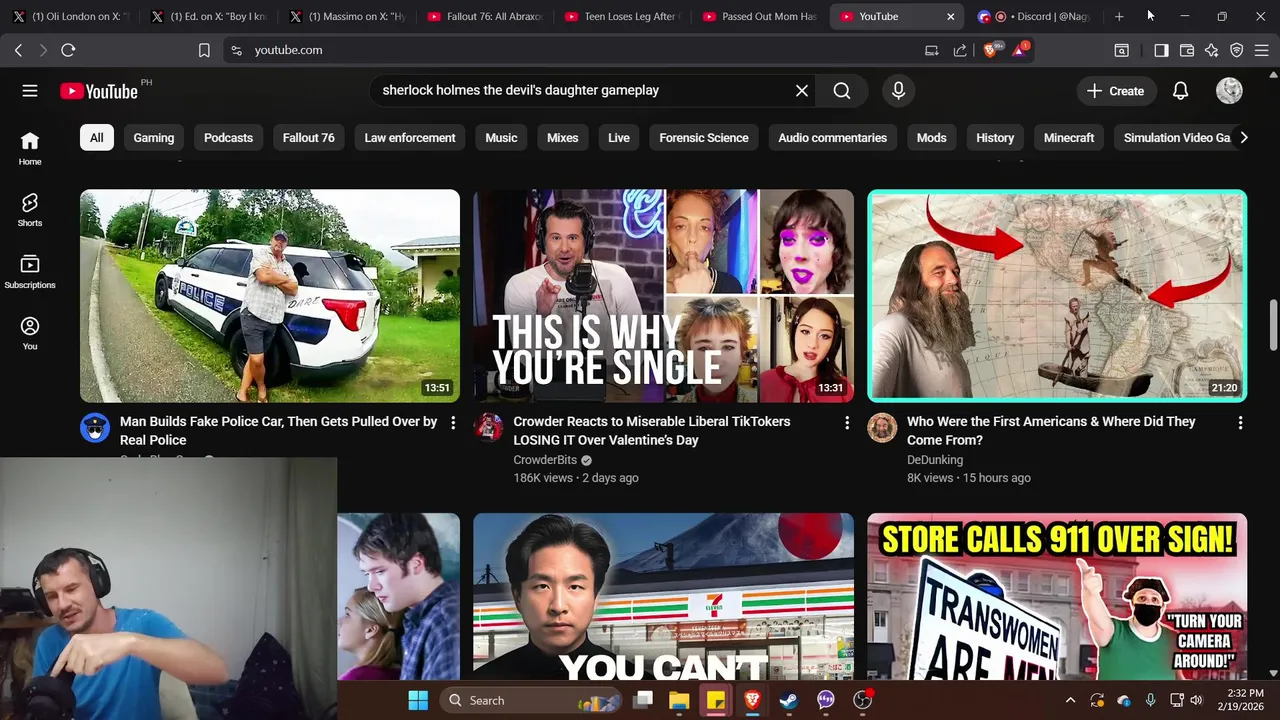Clear the search query with X
This screenshot has height=720, width=1280.
(x=802, y=91)
